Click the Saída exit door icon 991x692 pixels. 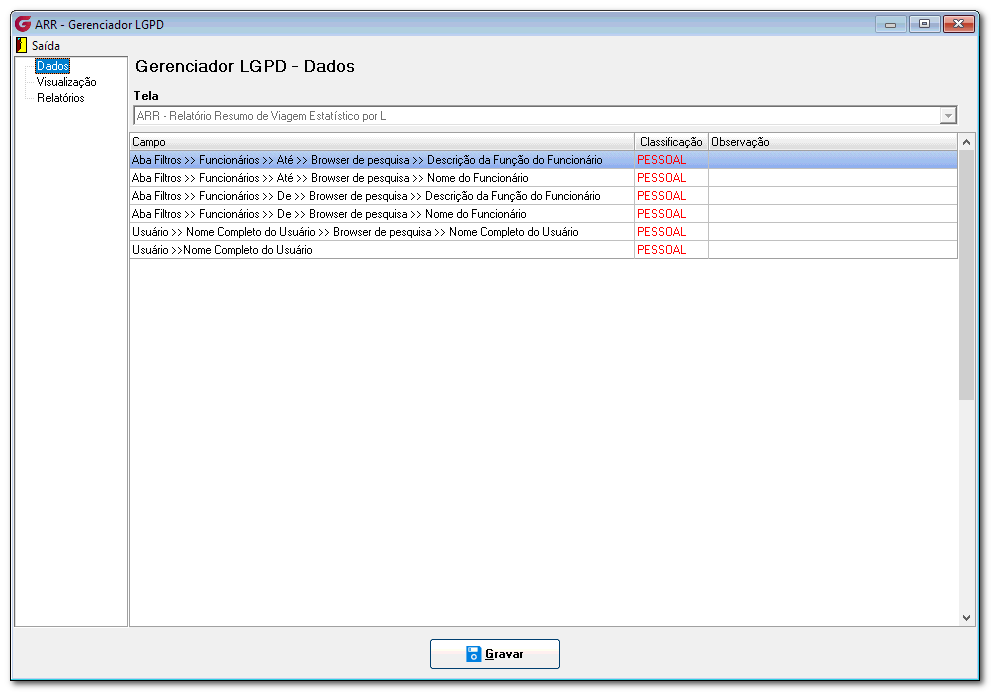pyautogui.click(x=21, y=46)
